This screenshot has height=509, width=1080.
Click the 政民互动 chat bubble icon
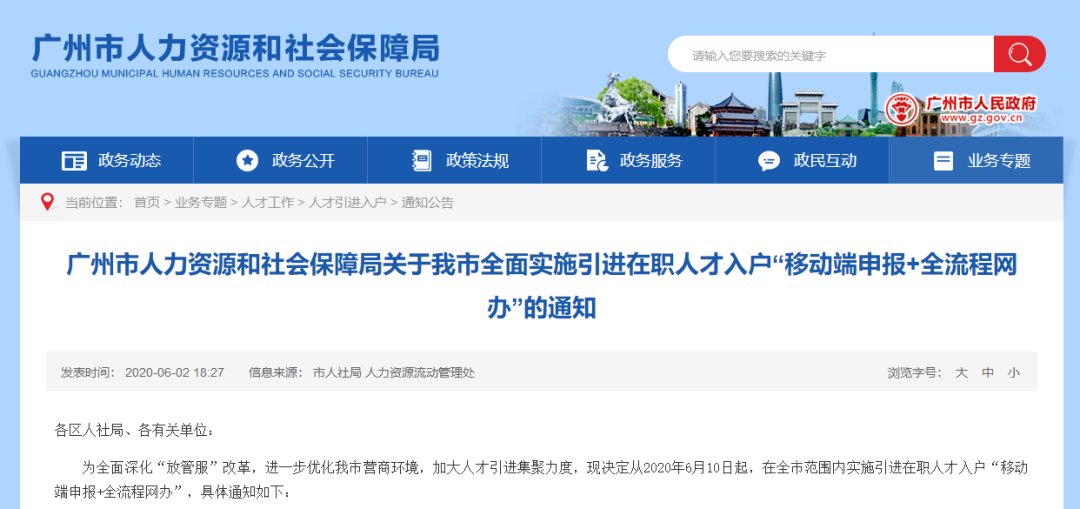[769, 162]
